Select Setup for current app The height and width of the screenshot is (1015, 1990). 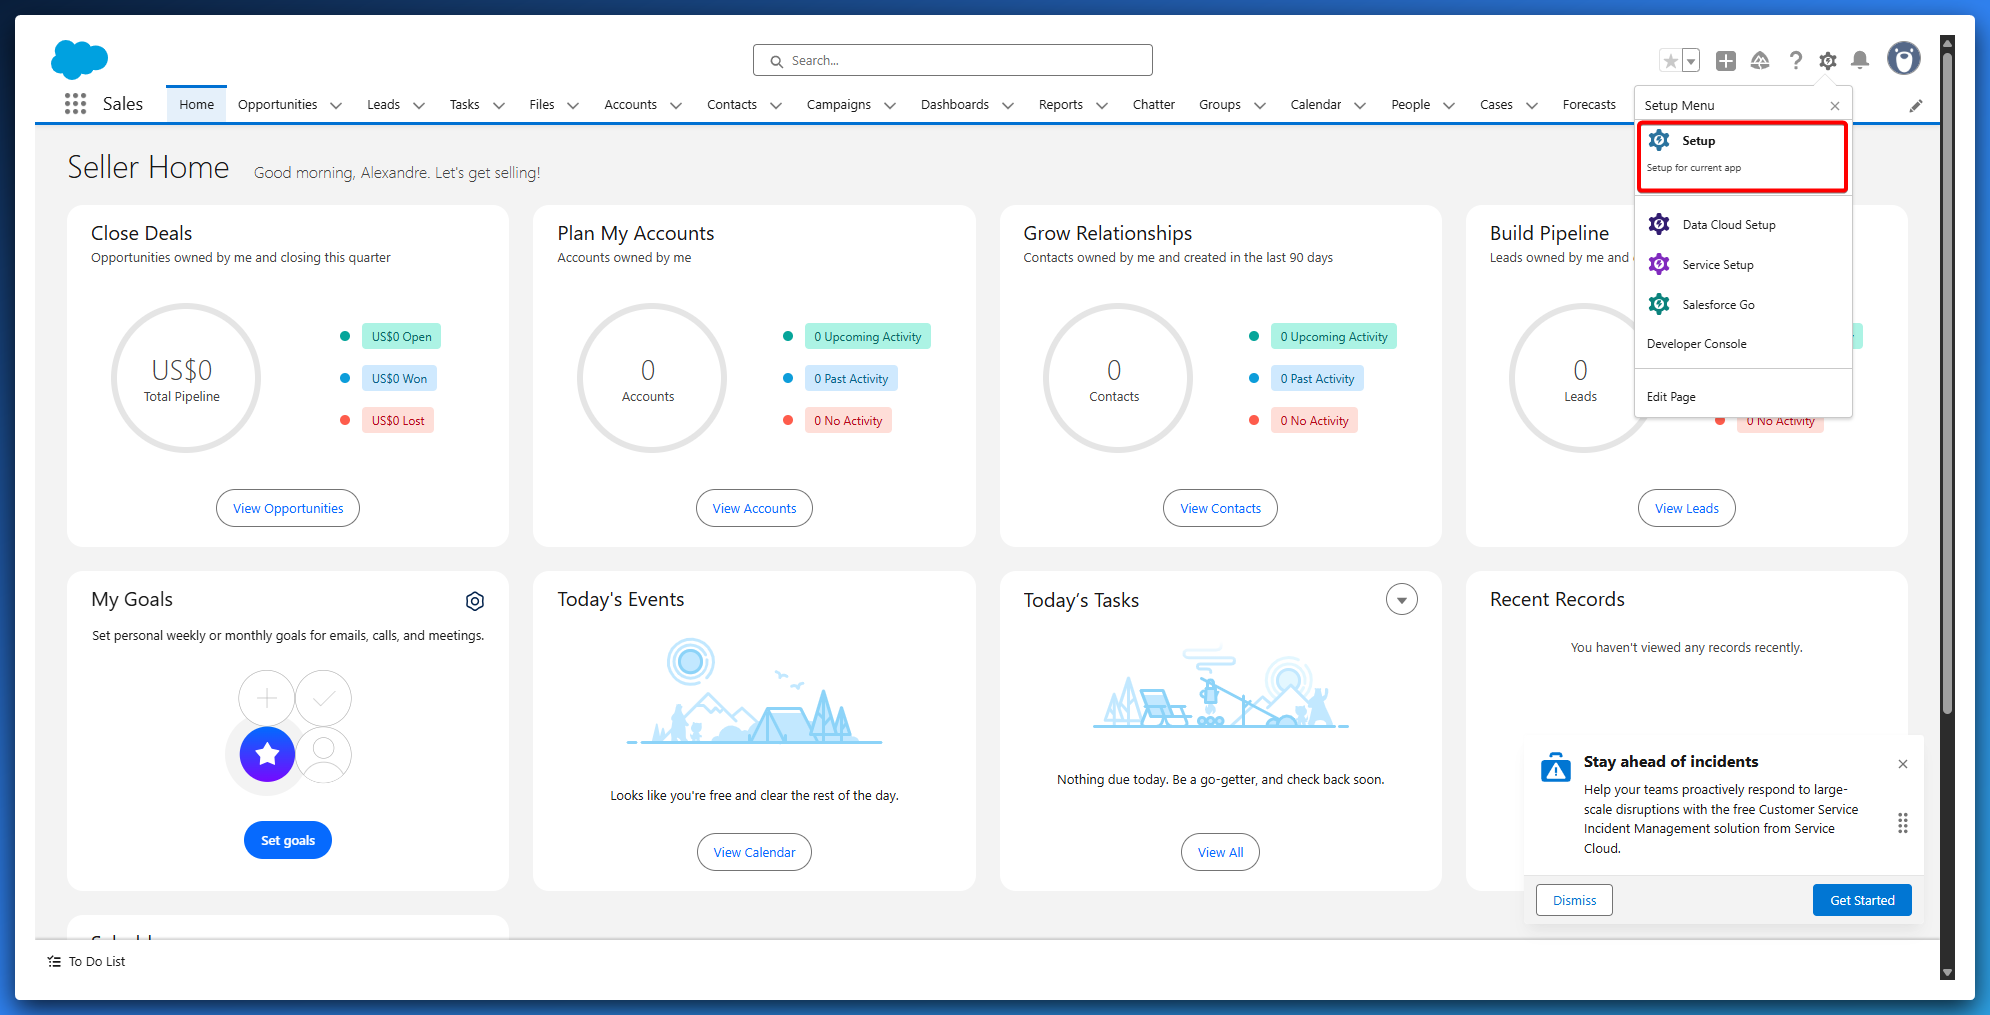tap(1742, 156)
